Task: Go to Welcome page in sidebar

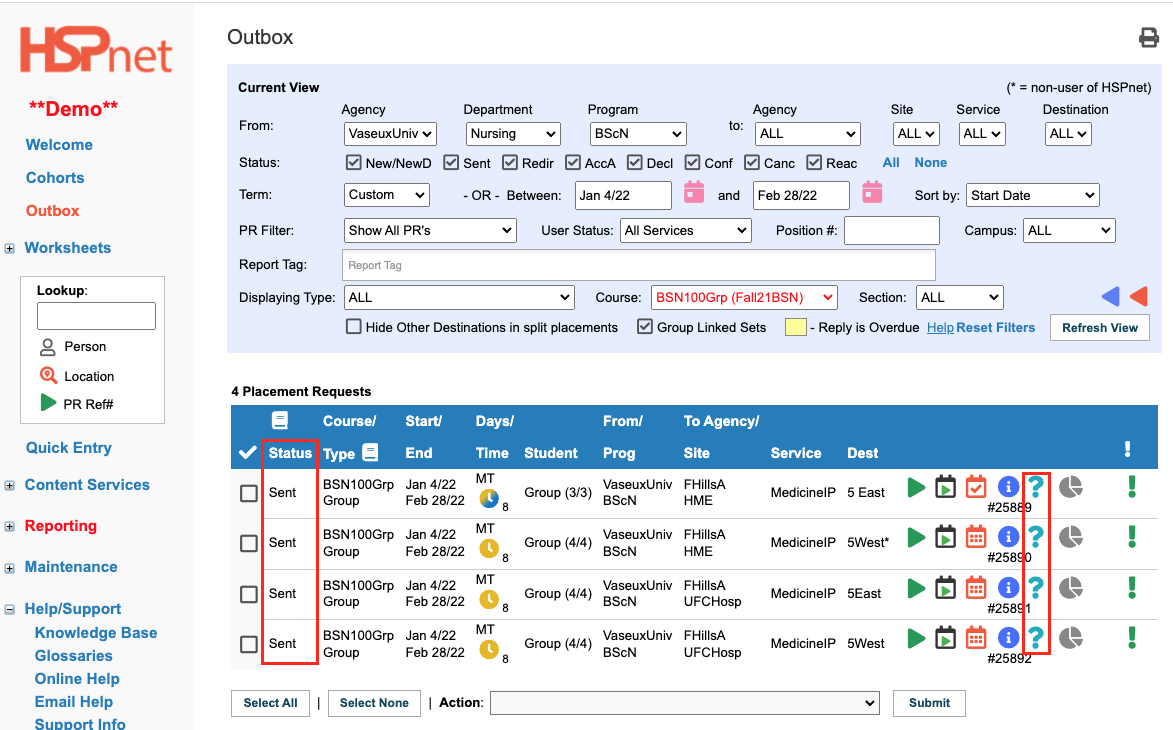Action: pyautogui.click(x=59, y=145)
